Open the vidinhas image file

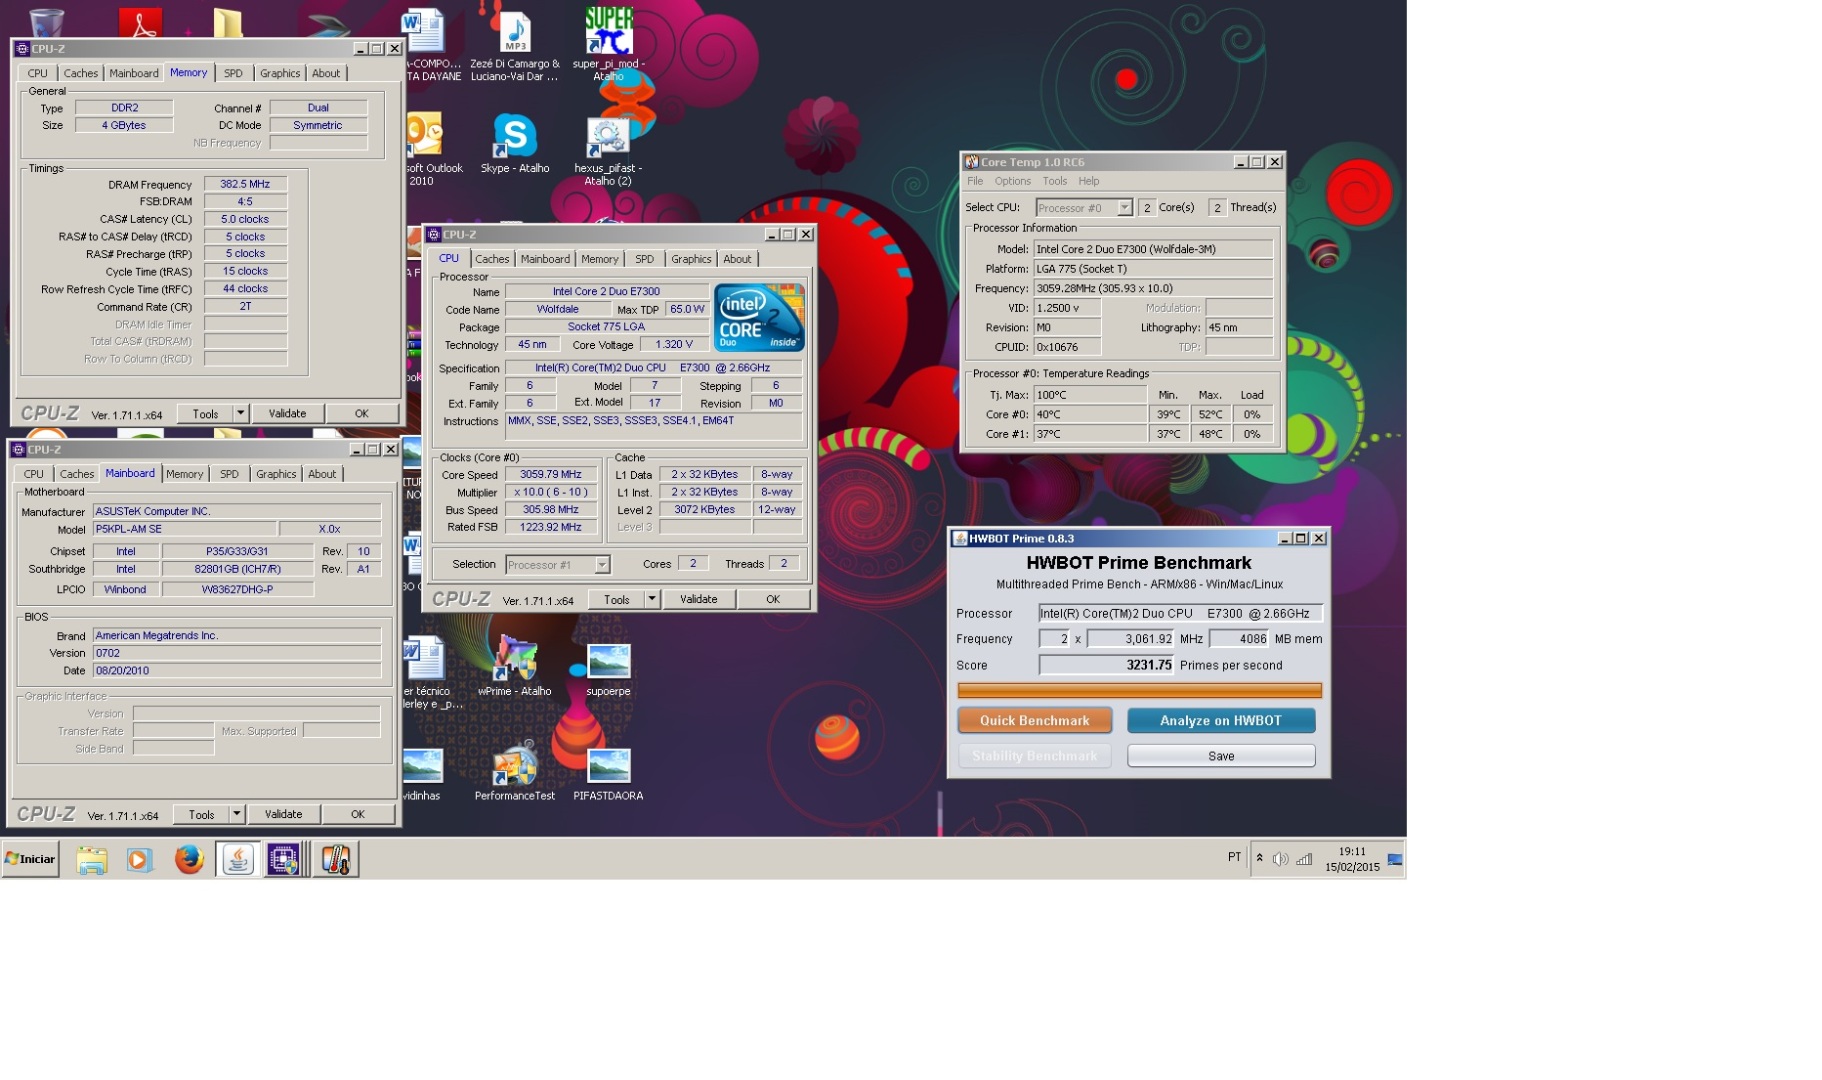(x=422, y=766)
